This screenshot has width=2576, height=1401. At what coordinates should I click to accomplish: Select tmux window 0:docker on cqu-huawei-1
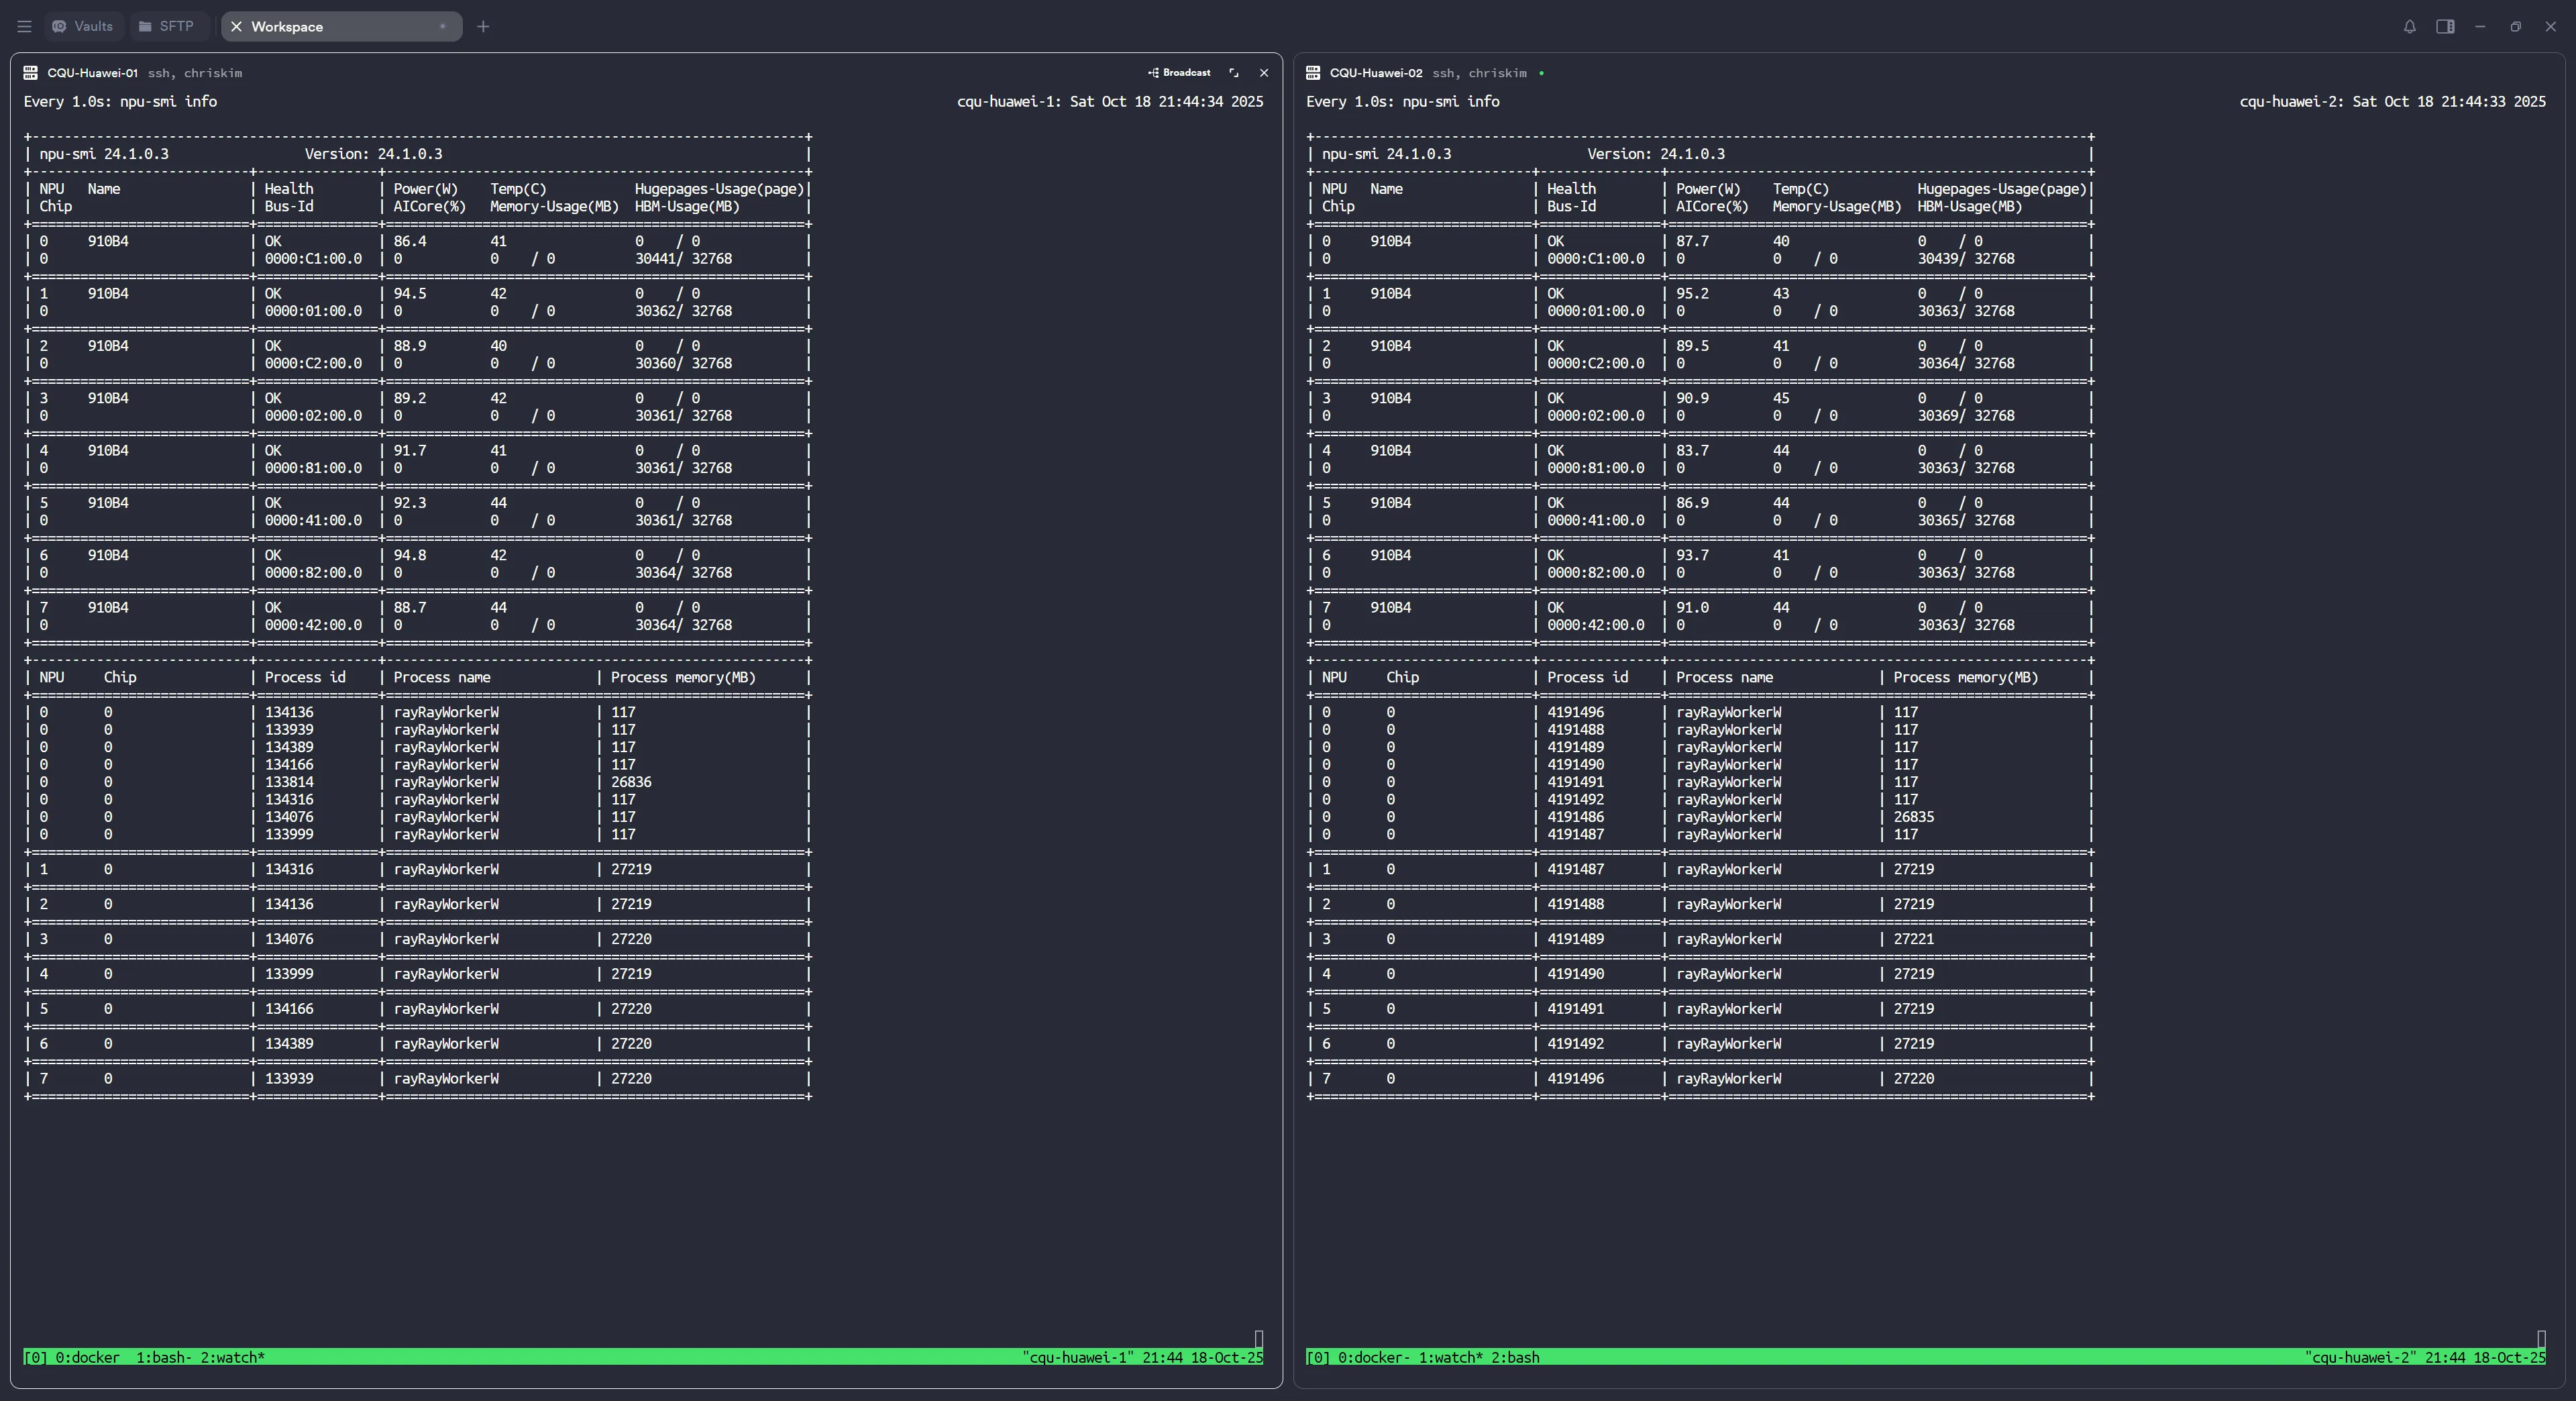pos(87,1357)
